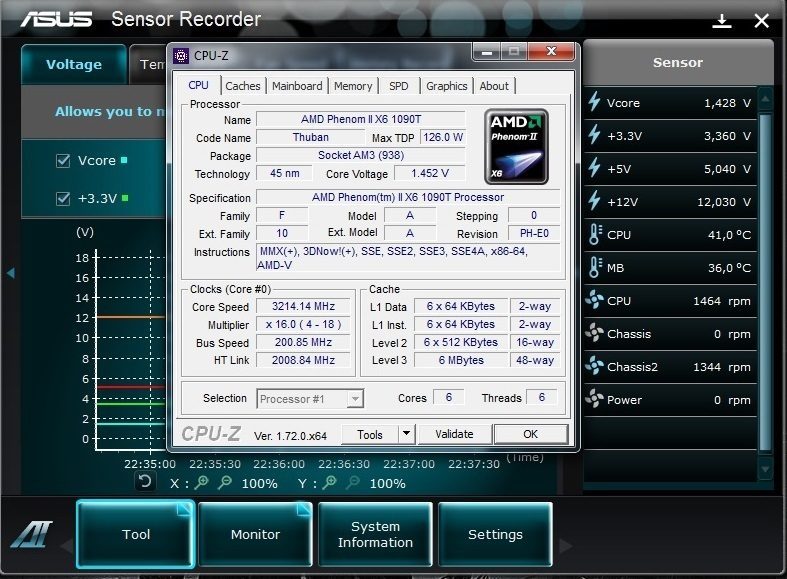This screenshot has width=787, height=579.
Task: Click the Validate button
Action: point(454,434)
